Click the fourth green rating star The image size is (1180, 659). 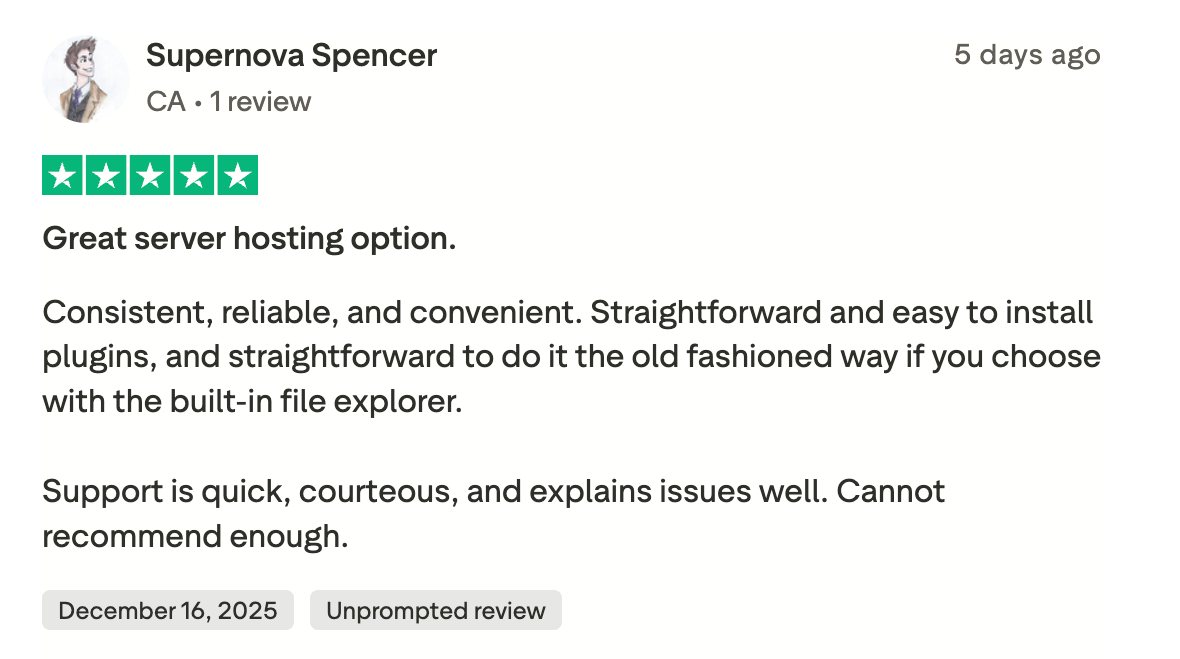(x=194, y=176)
